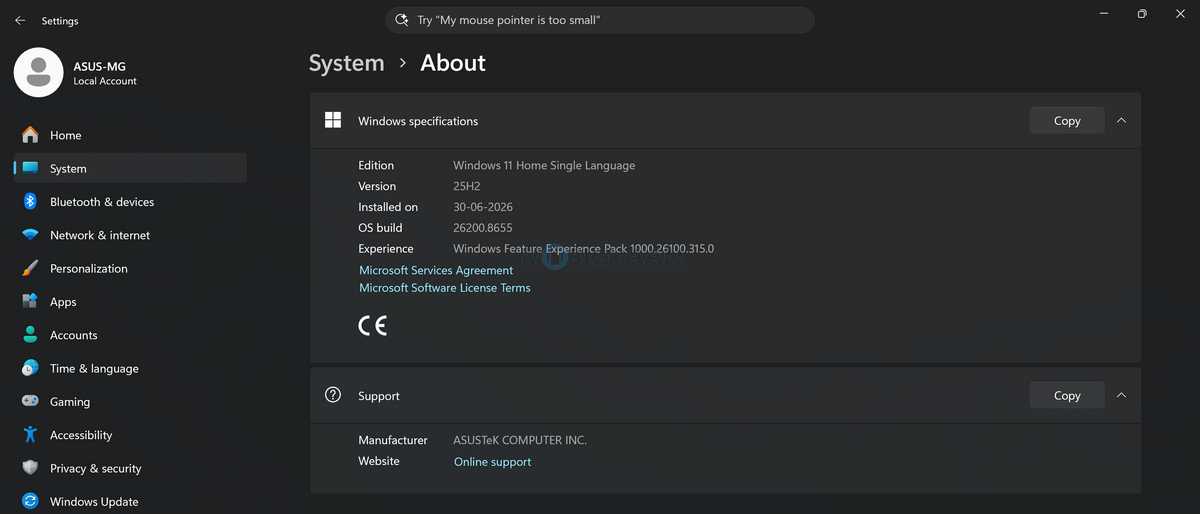Screen dimensions: 1200x514
Task: Click the back arrow in Settings
Action: point(20,20)
